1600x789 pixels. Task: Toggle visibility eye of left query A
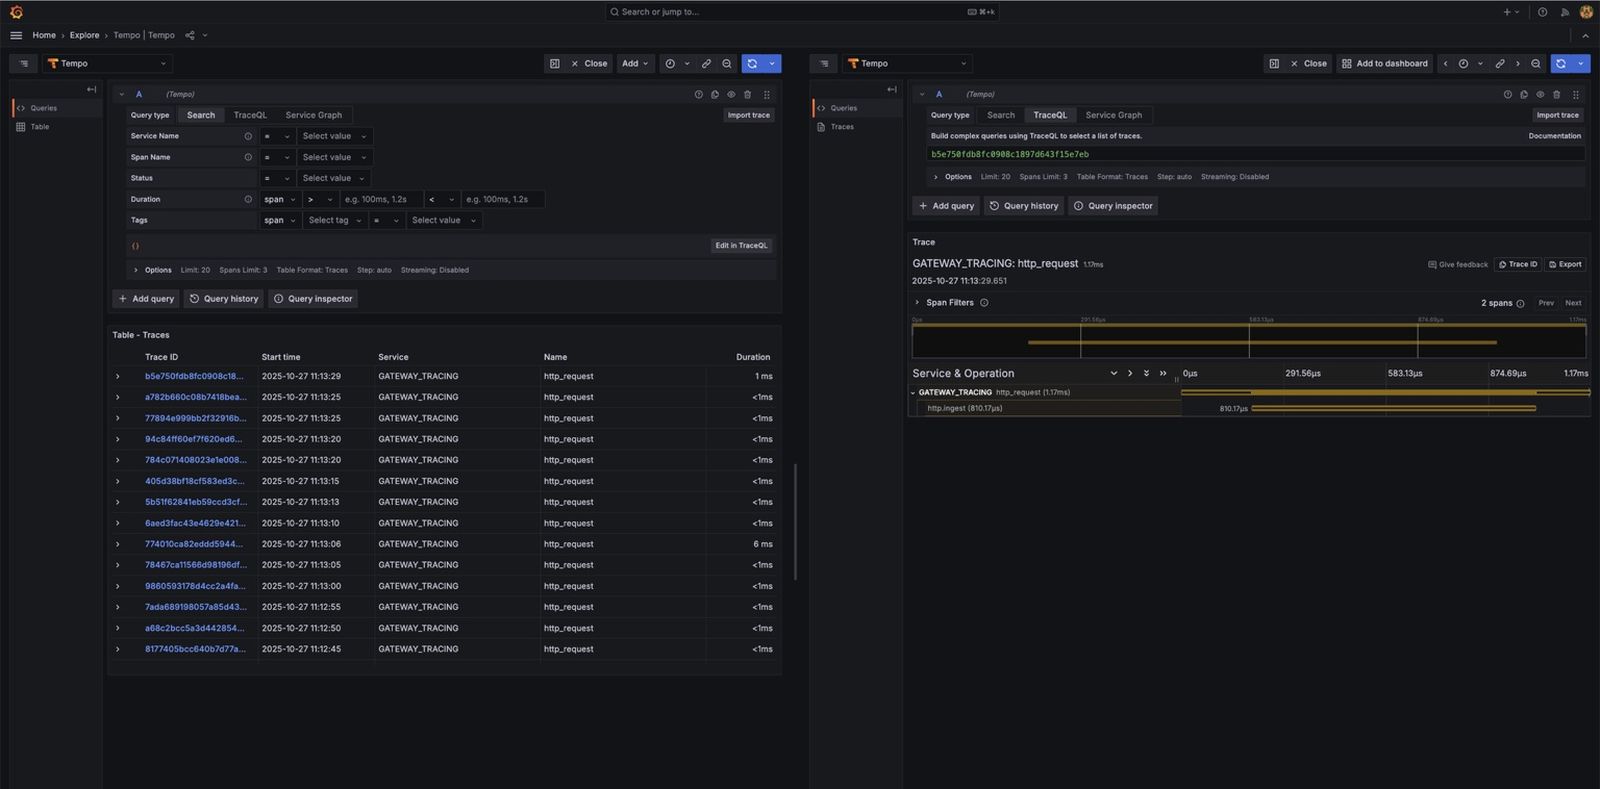coord(731,94)
